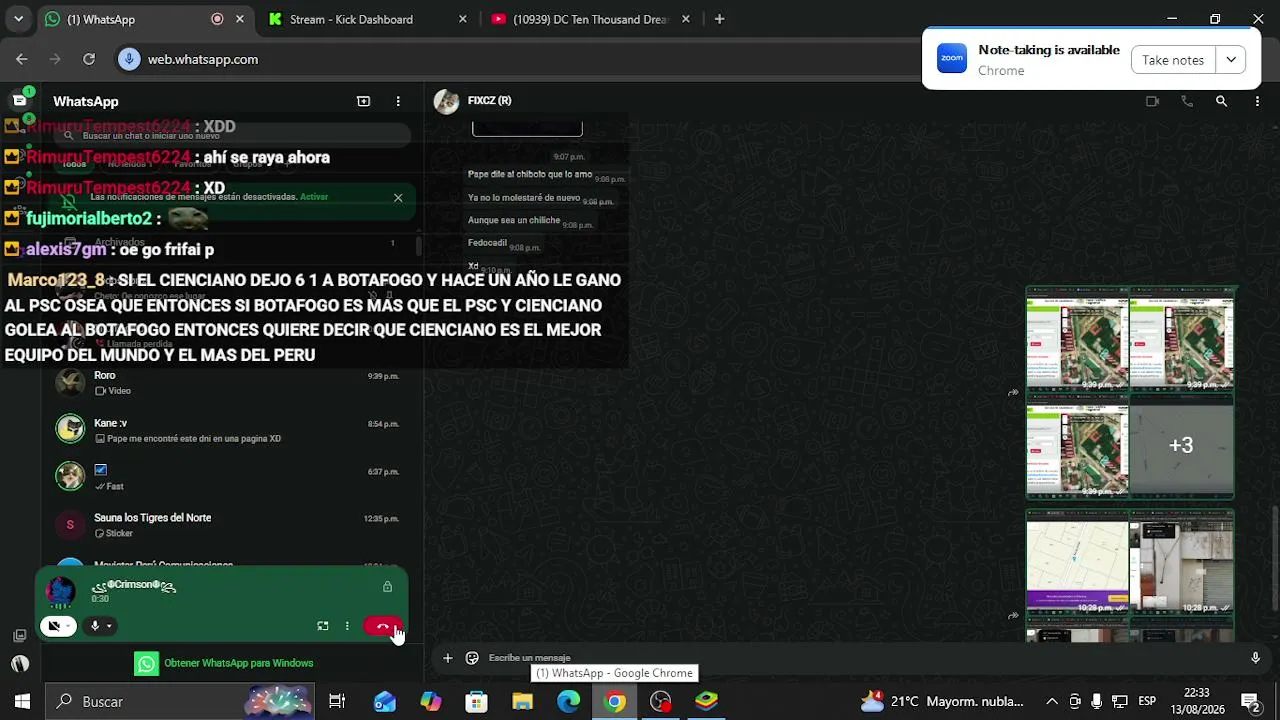Open Microsoft Edge from the taskbar
This screenshot has height=720, width=1280.
(569, 702)
